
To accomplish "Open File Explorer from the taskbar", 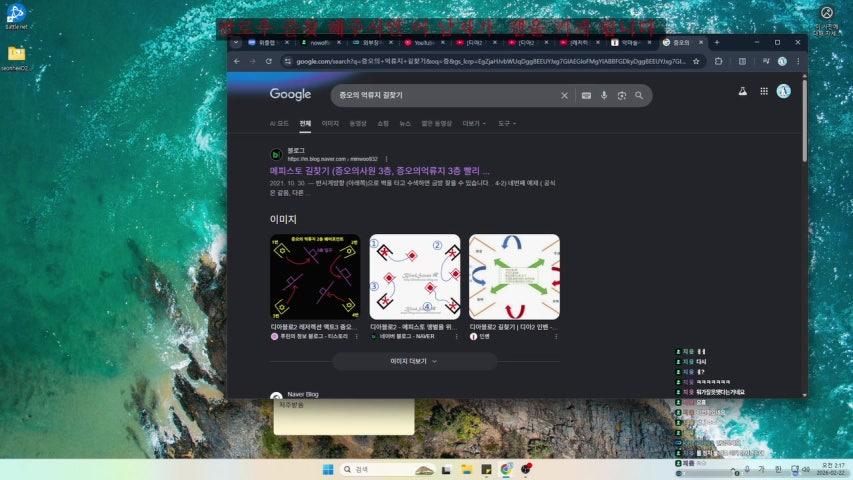I will pyautogui.click(x=466, y=469).
